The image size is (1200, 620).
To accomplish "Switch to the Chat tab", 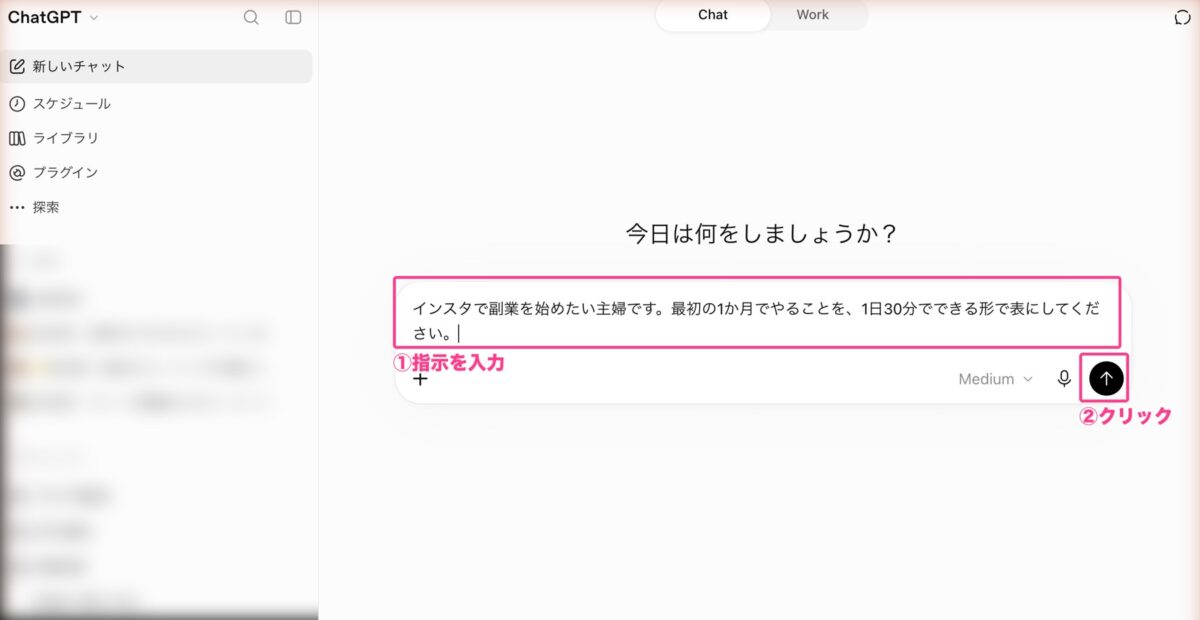I will (713, 15).
